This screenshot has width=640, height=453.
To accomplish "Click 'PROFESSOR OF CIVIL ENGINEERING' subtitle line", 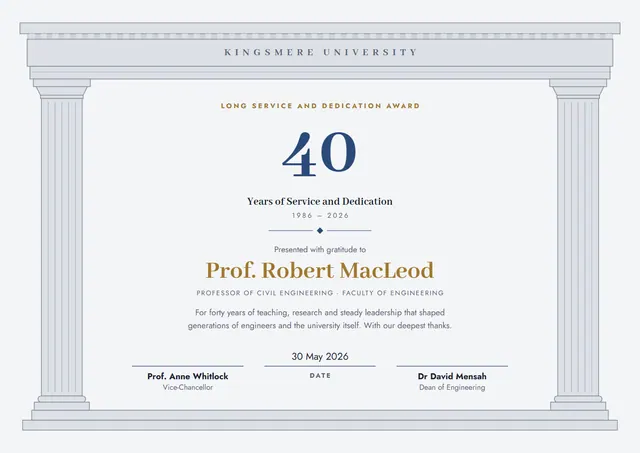I will click(320, 293).
